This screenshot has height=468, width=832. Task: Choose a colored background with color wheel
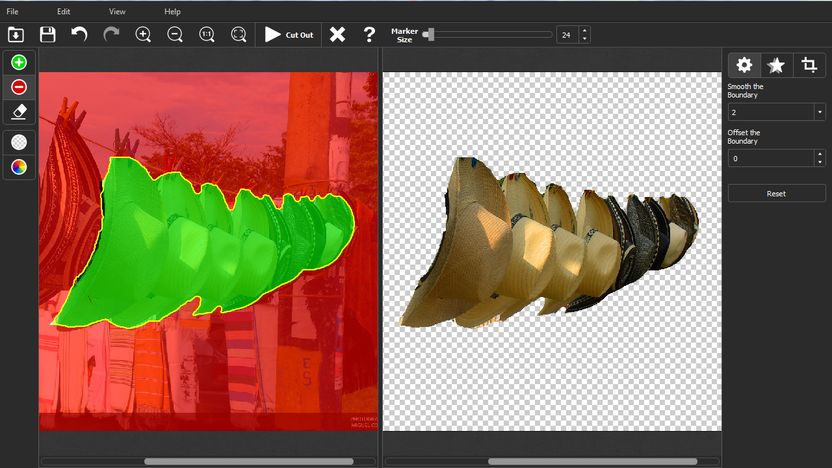[x=19, y=167]
